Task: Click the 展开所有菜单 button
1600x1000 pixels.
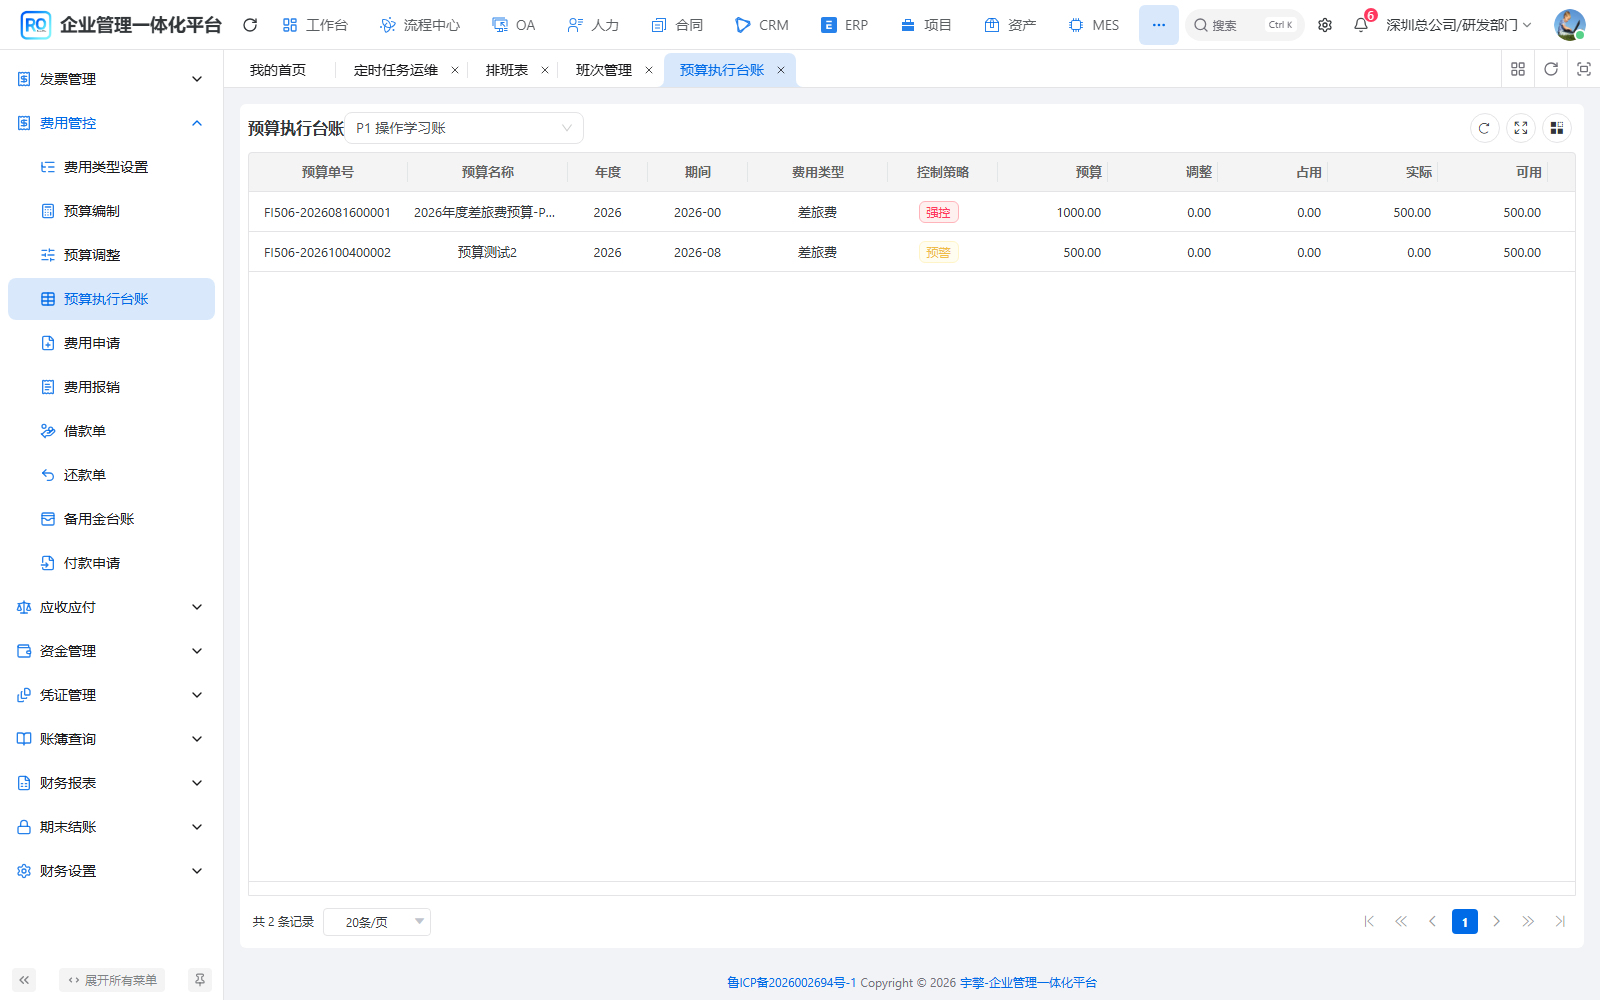Action: 112,980
